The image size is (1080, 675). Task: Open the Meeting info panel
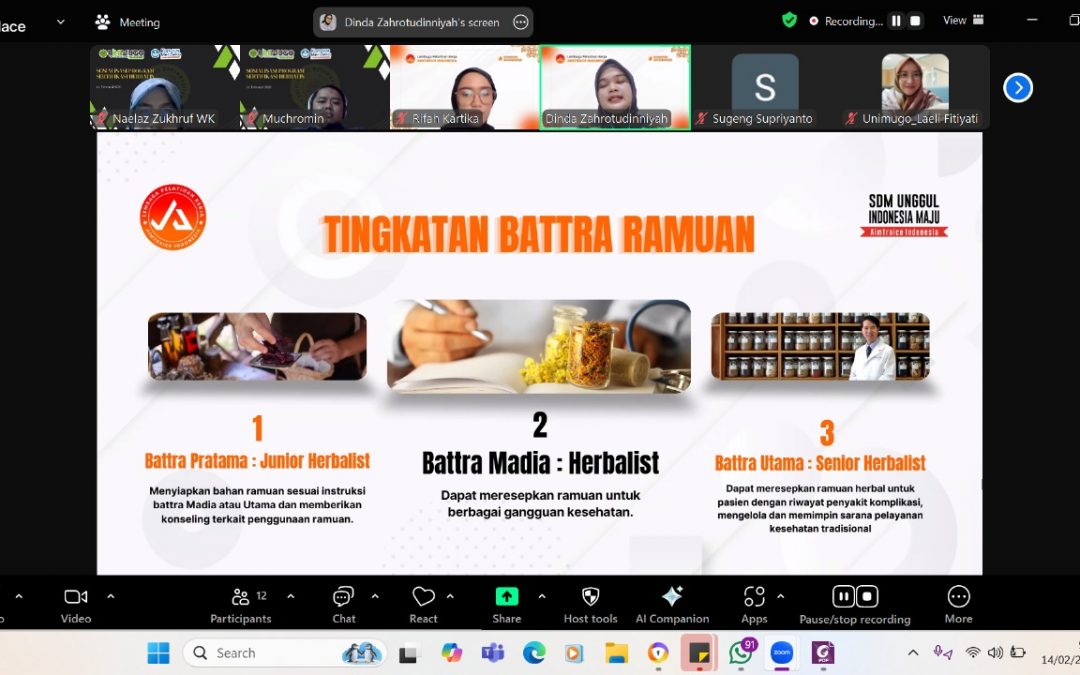tap(127, 22)
